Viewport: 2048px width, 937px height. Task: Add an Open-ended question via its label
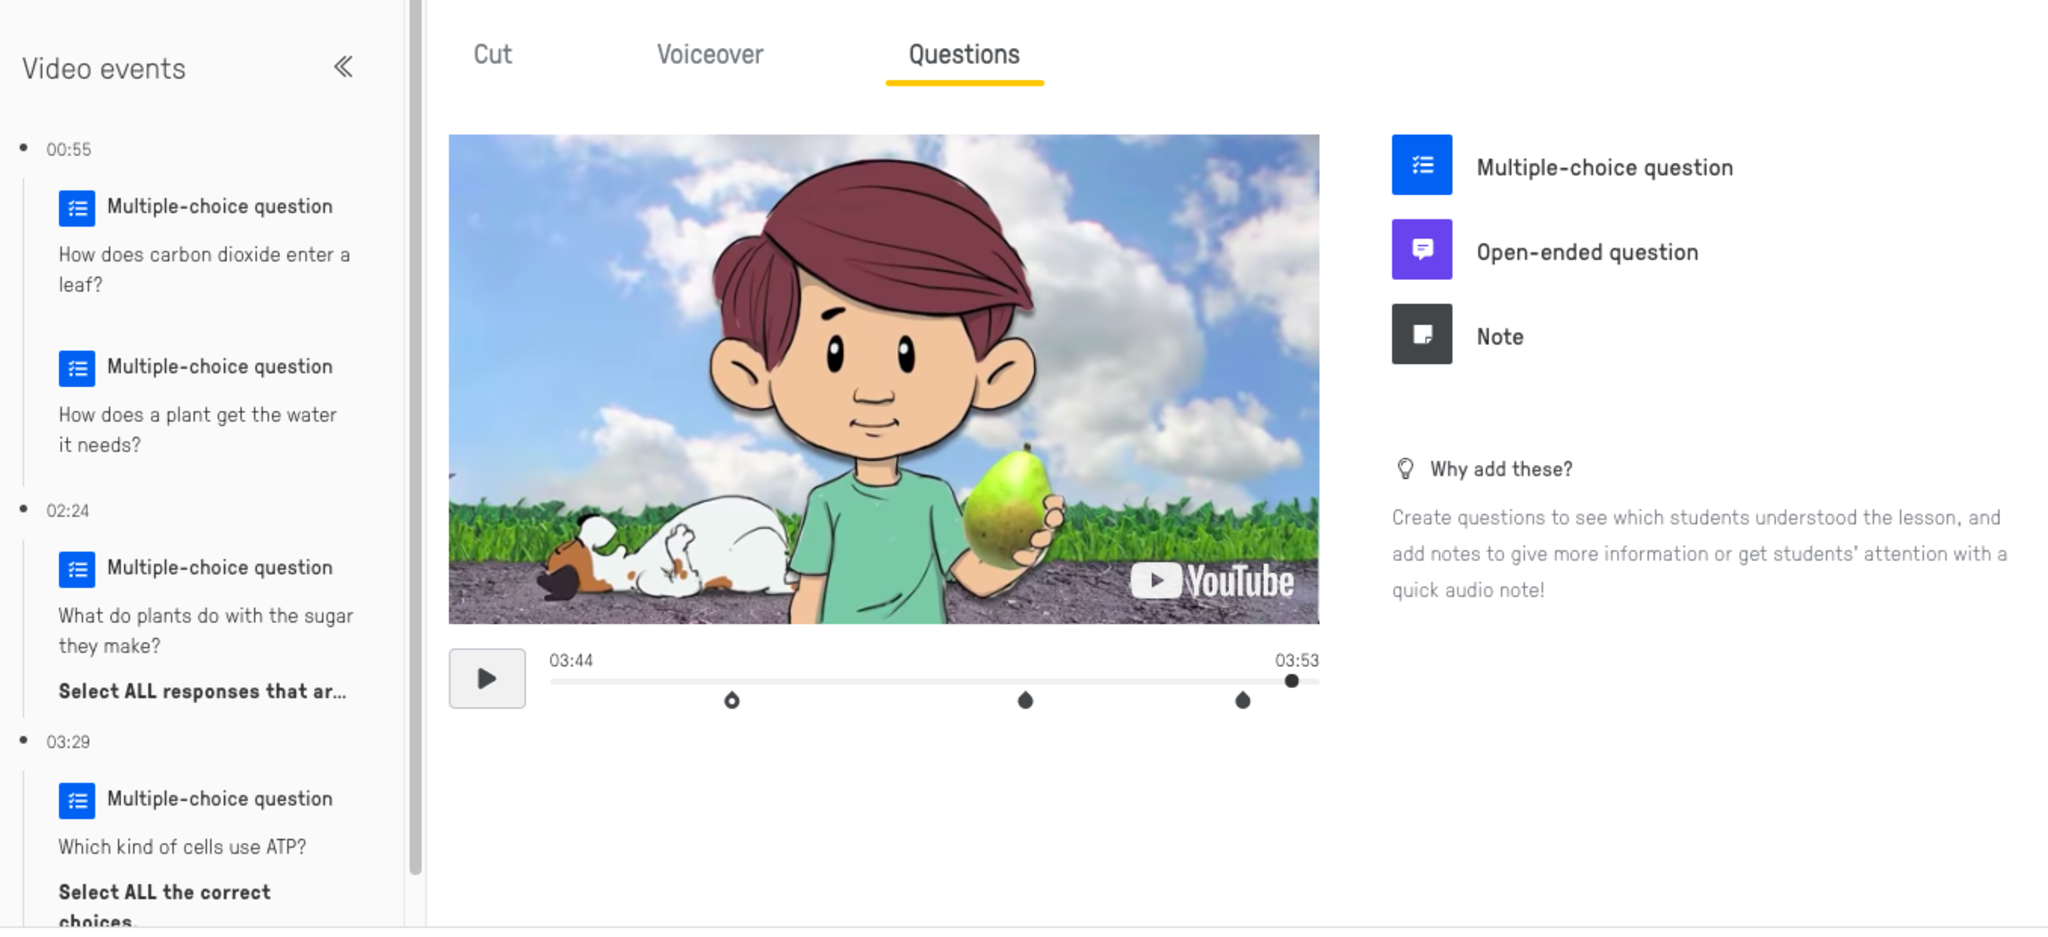1587,252
